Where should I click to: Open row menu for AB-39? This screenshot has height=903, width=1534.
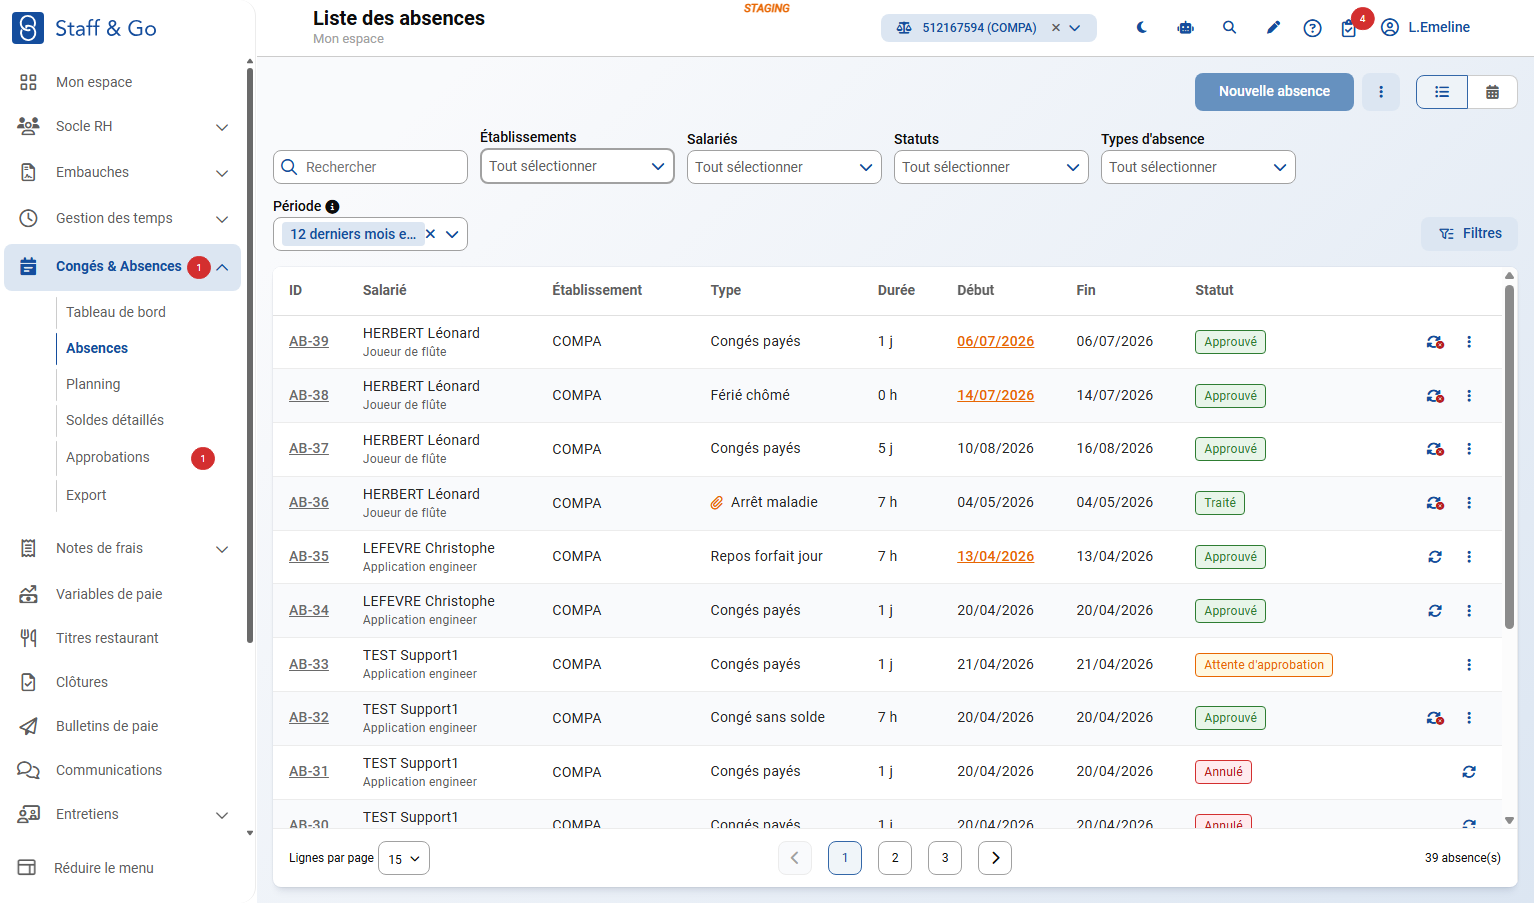[1469, 342]
